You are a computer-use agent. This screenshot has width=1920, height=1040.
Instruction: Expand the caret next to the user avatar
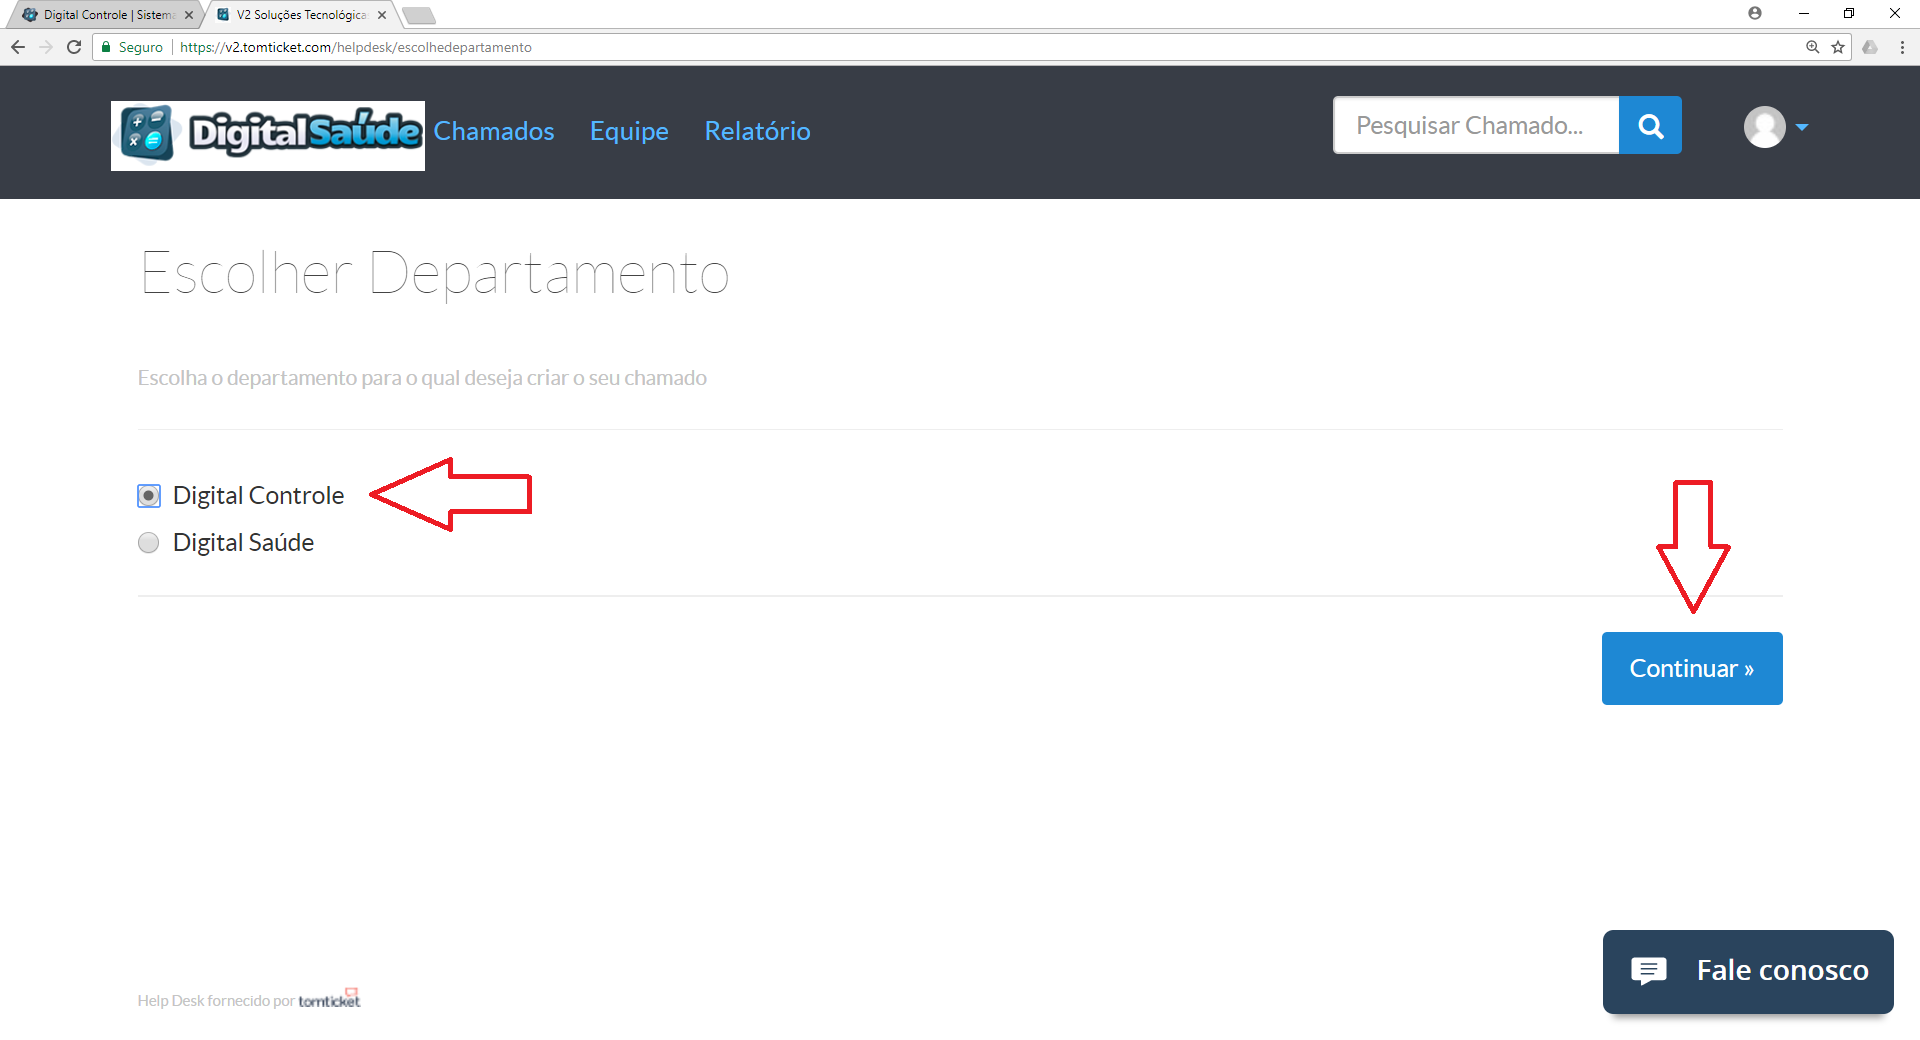pos(1802,127)
